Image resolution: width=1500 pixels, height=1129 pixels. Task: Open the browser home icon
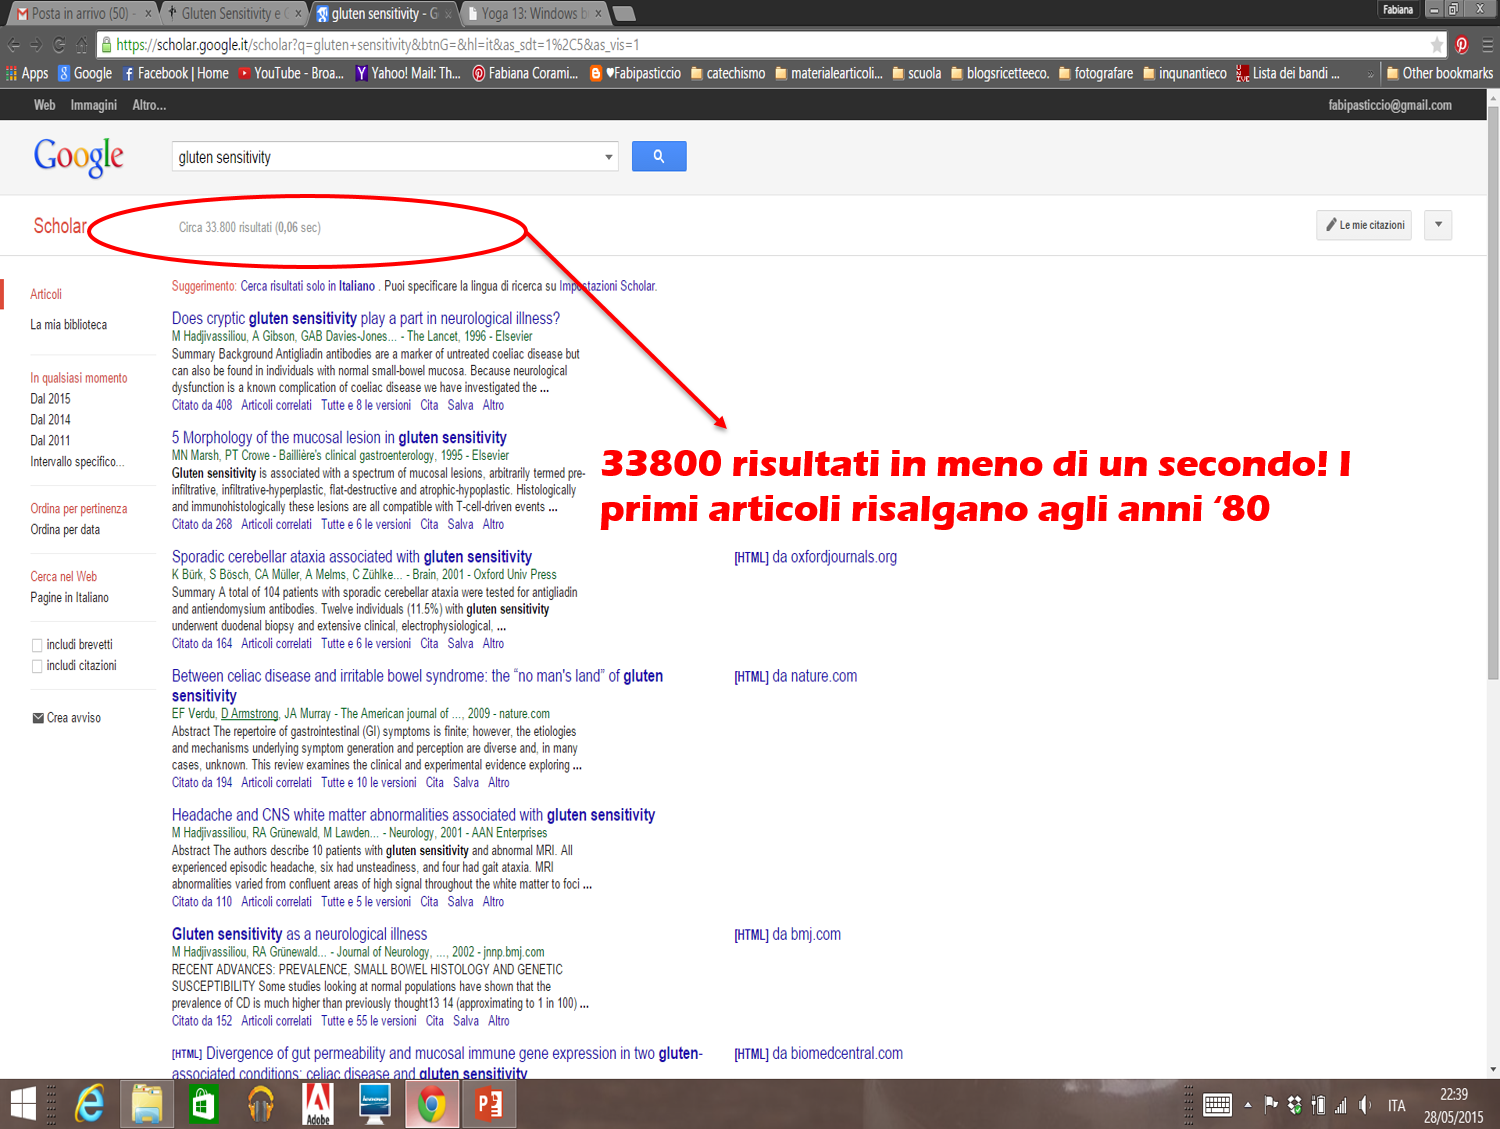point(82,45)
